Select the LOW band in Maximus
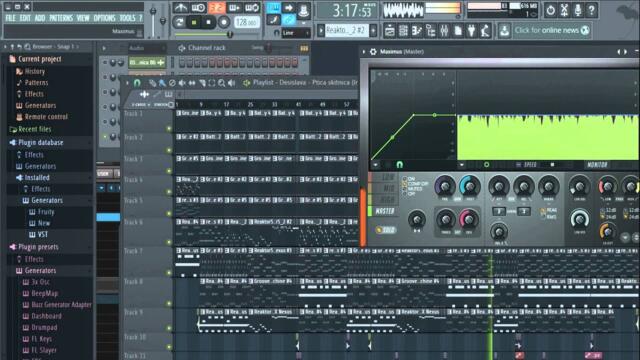Image resolution: width=640 pixels, height=360 pixels. click(382, 177)
